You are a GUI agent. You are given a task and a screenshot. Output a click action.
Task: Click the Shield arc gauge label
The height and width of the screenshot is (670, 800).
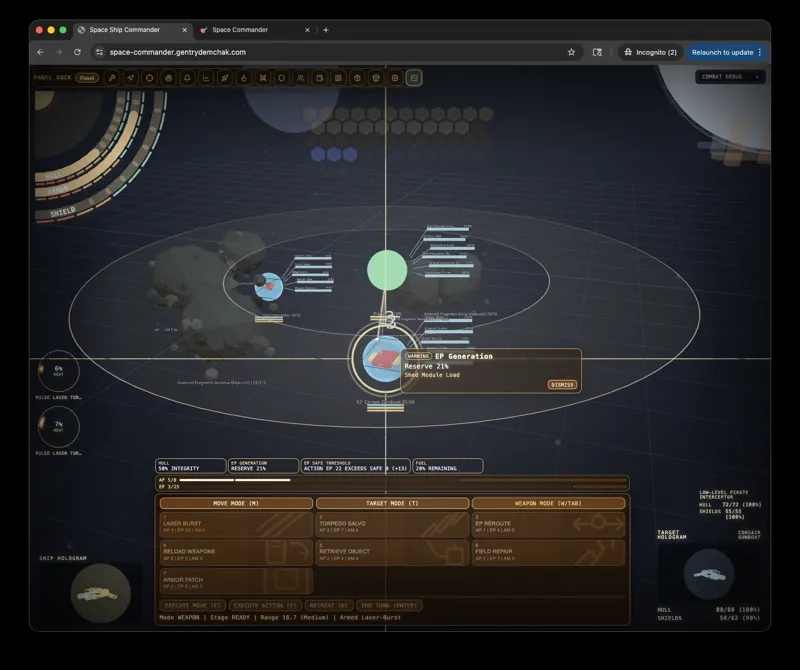pos(63,211)
